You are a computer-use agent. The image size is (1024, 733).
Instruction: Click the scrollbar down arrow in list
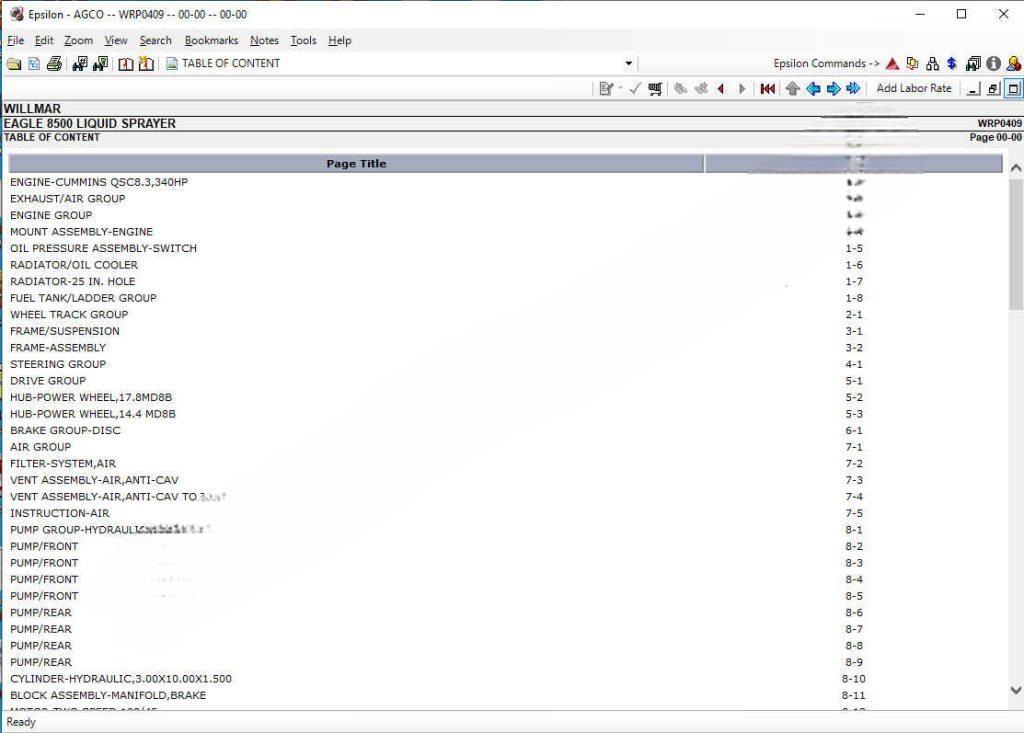1016,690
